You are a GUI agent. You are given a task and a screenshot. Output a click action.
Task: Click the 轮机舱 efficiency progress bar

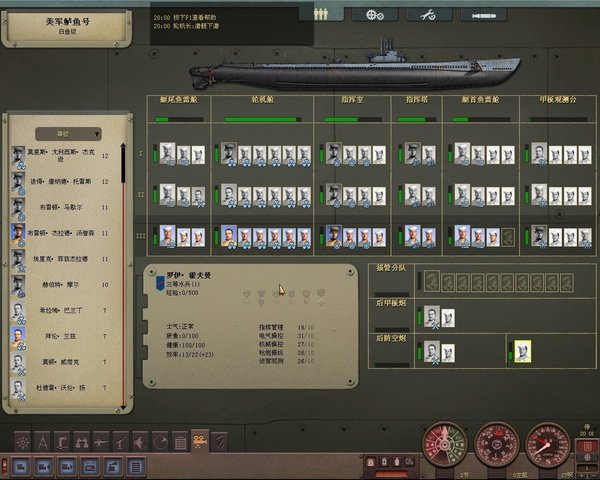coord(262,119)
